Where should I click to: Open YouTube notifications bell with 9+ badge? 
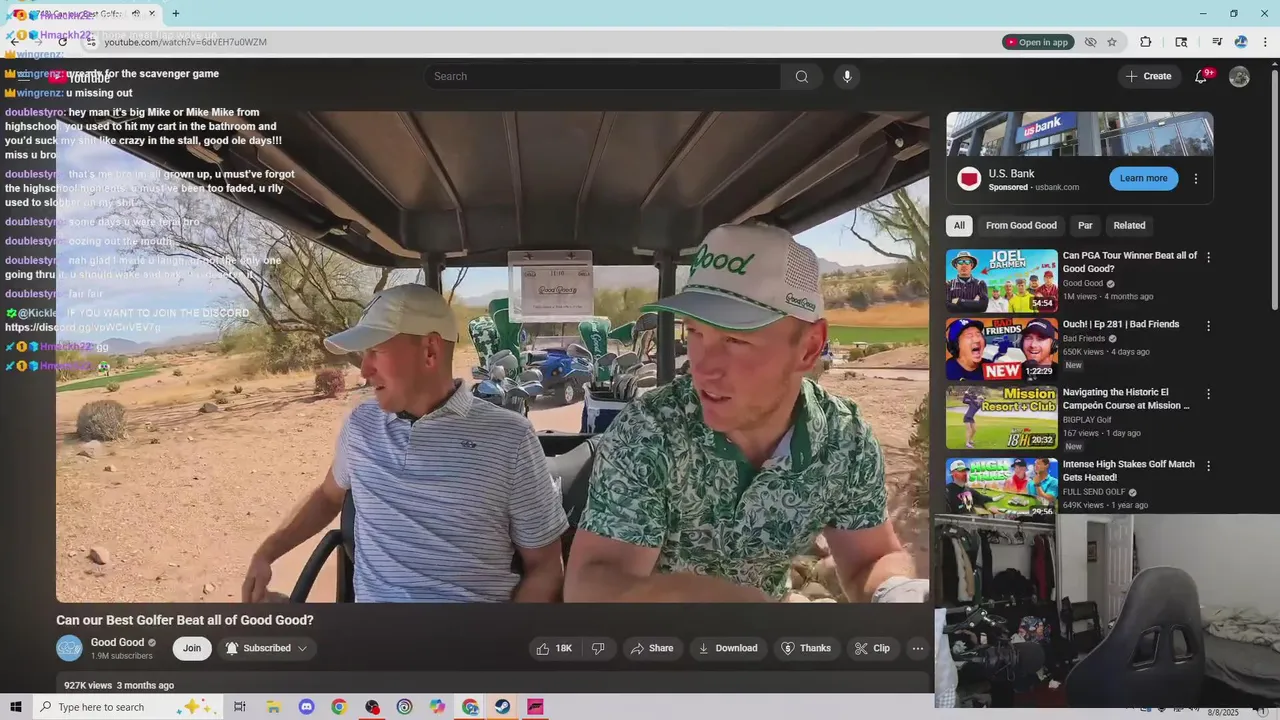coord(1201,77)
